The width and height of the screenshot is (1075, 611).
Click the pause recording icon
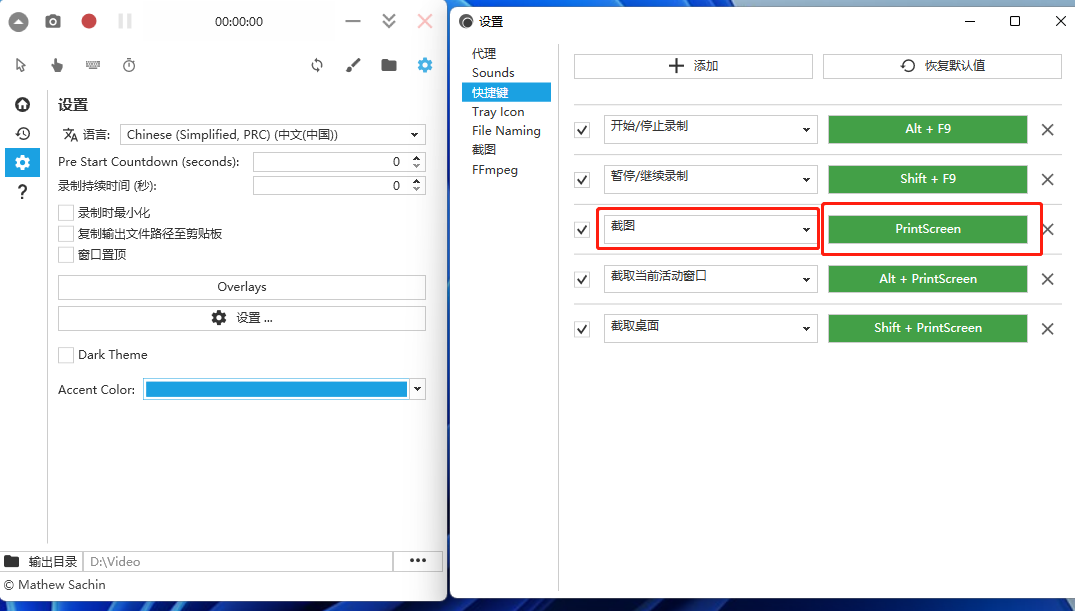click(x=125, y=21)
